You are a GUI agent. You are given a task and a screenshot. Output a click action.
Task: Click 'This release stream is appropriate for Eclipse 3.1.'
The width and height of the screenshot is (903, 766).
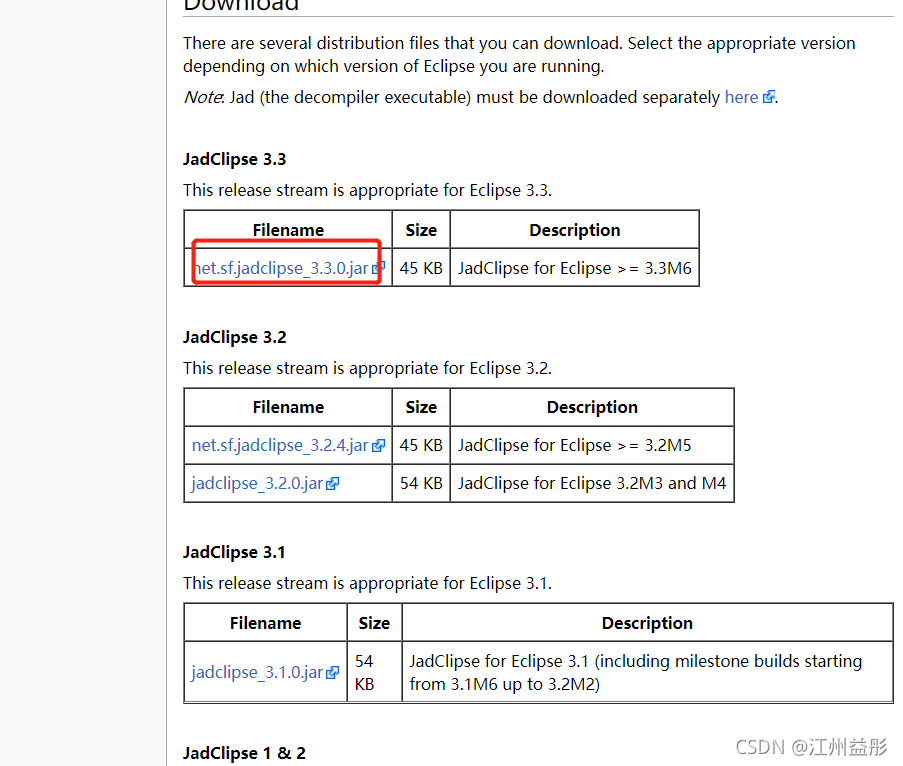coord(367,583)
